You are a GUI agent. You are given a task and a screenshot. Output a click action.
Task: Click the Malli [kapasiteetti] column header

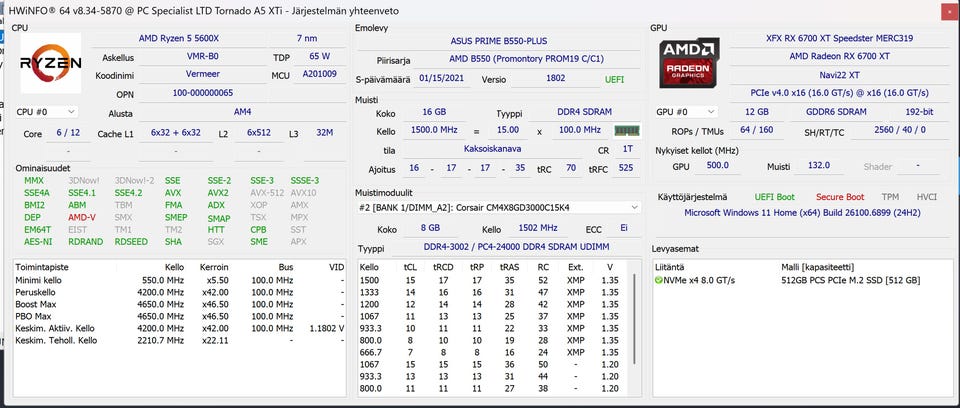tap(820, 267)
